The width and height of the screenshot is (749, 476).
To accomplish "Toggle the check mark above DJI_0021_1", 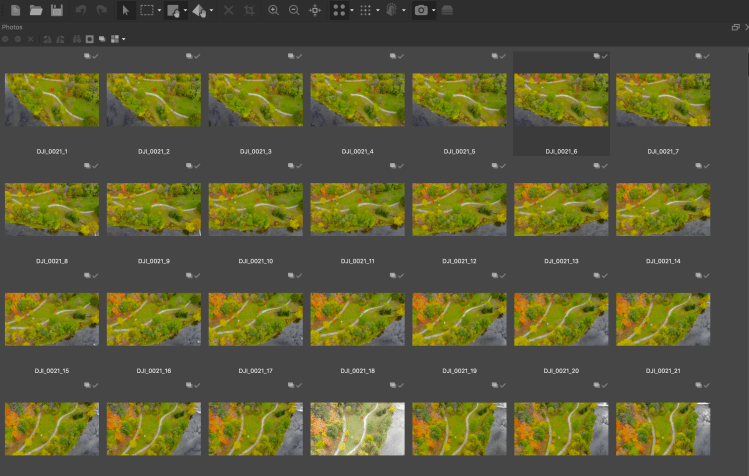I will (94, 57).
